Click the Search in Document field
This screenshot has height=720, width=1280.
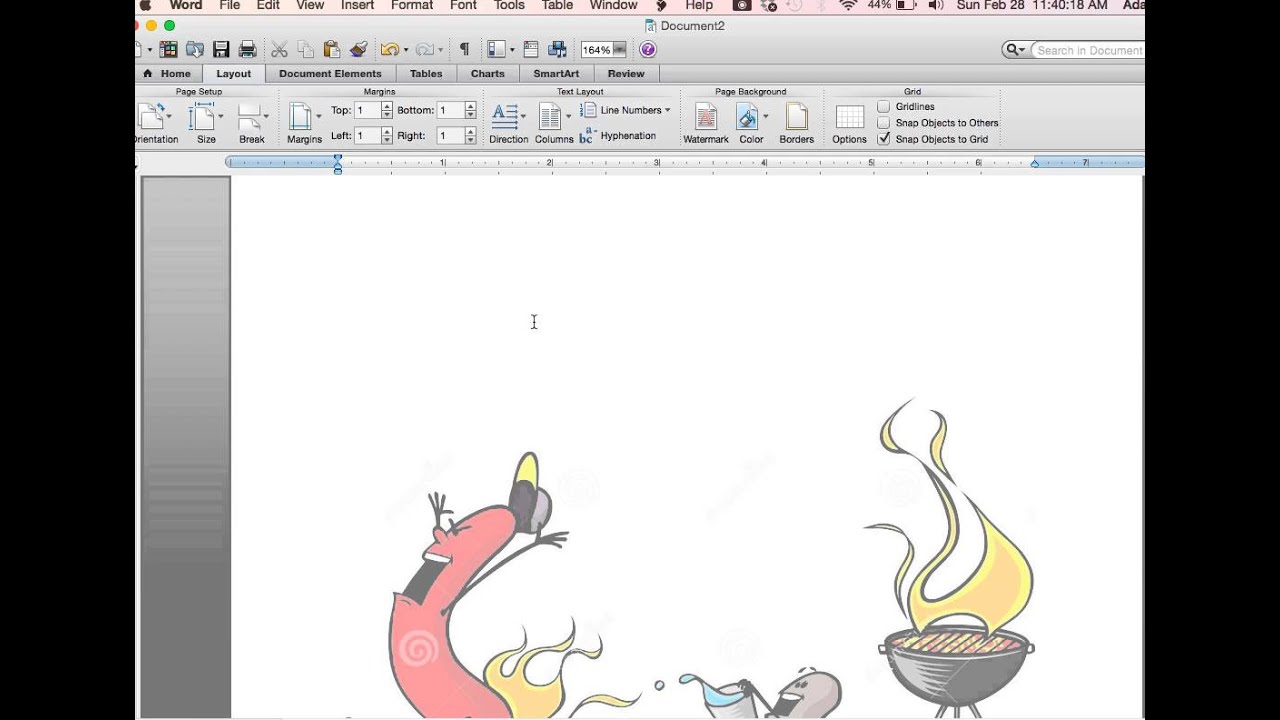(x=1088, y=50)
